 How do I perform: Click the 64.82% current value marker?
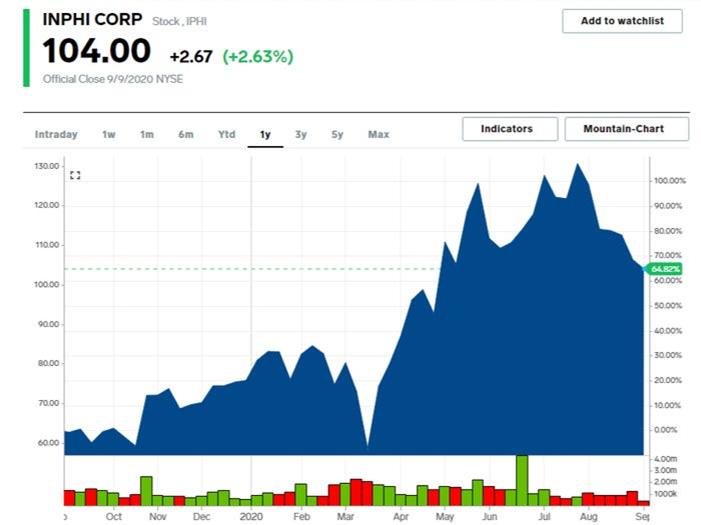pos(663,269)
